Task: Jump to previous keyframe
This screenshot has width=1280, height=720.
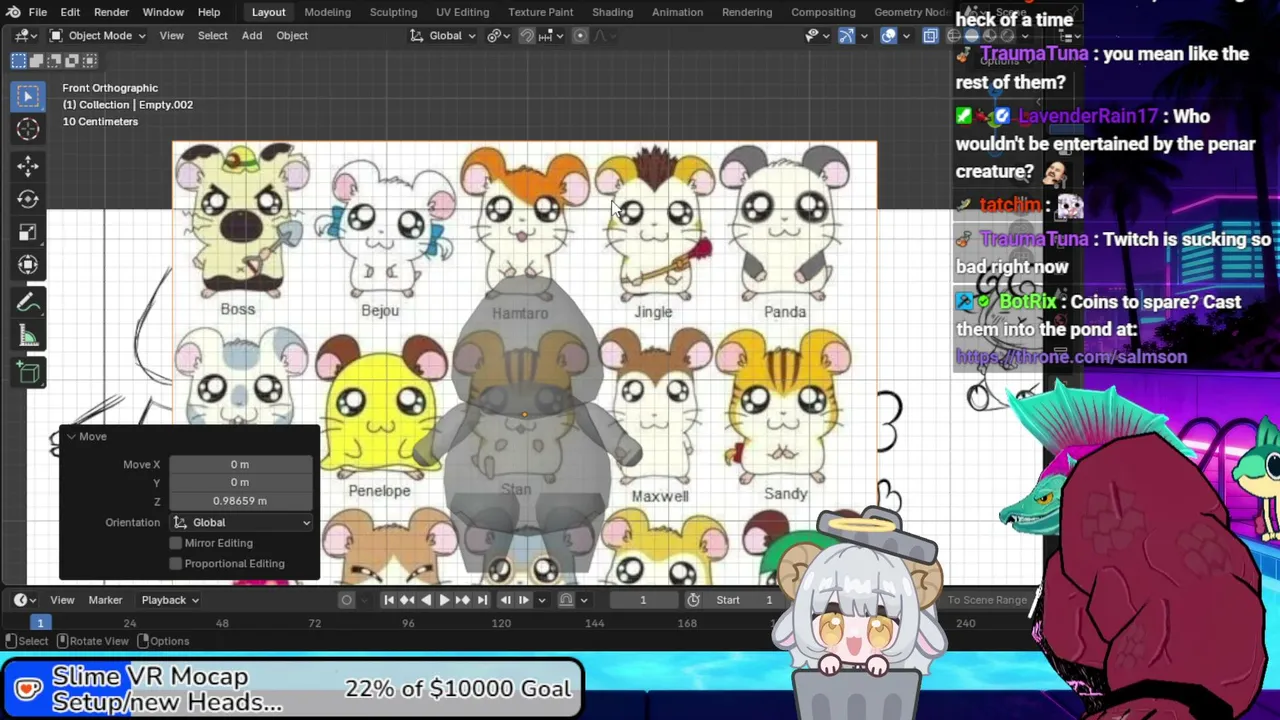Action: coord(407,600)
